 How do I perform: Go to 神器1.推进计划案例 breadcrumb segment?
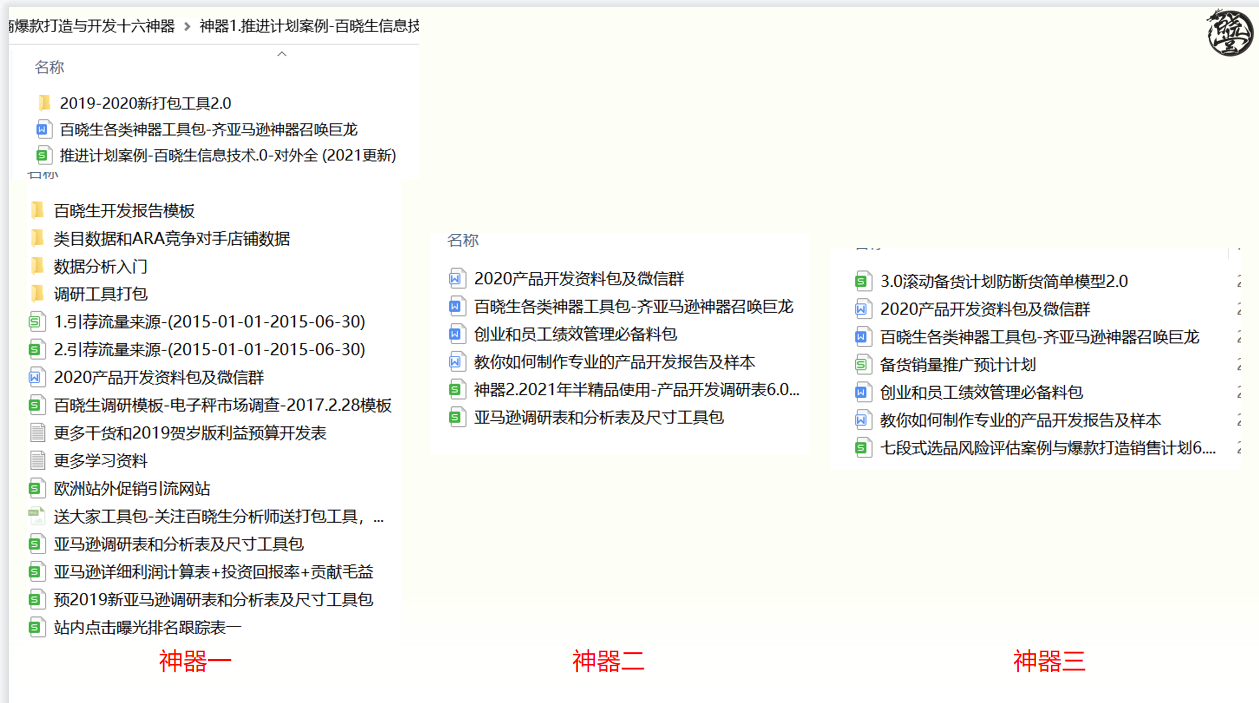308,26
